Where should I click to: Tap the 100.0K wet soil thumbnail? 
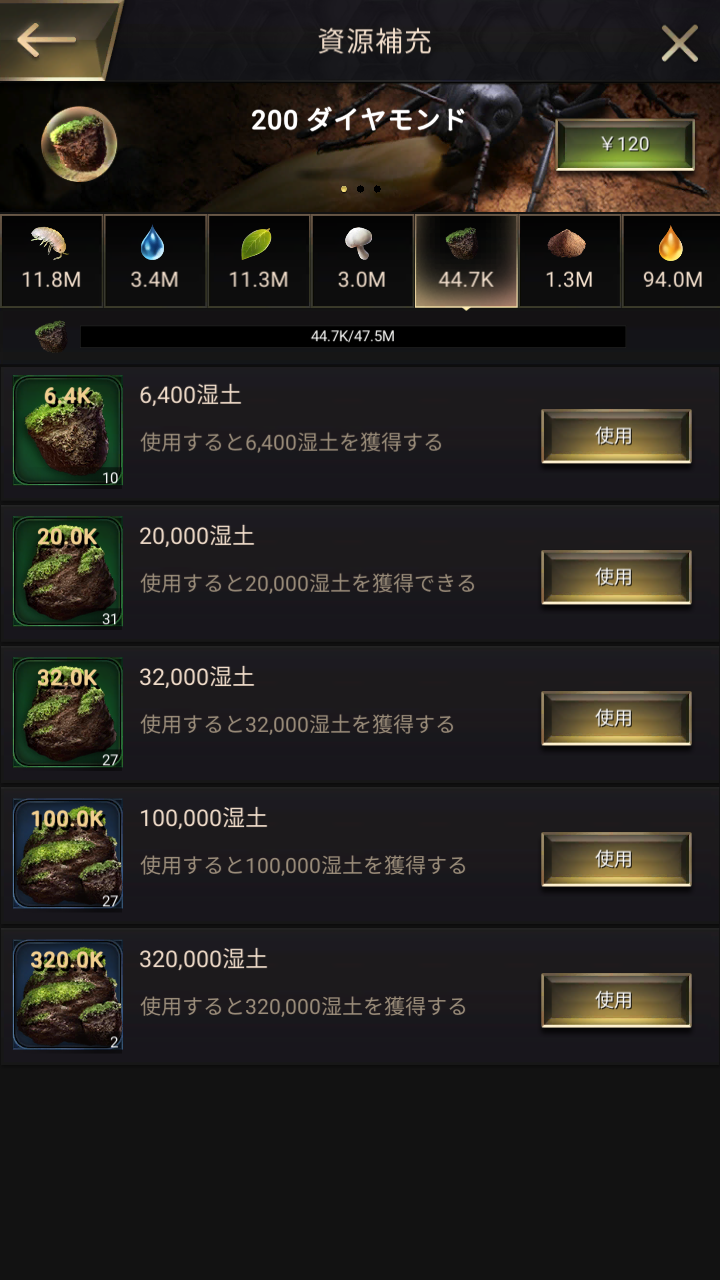68,854
